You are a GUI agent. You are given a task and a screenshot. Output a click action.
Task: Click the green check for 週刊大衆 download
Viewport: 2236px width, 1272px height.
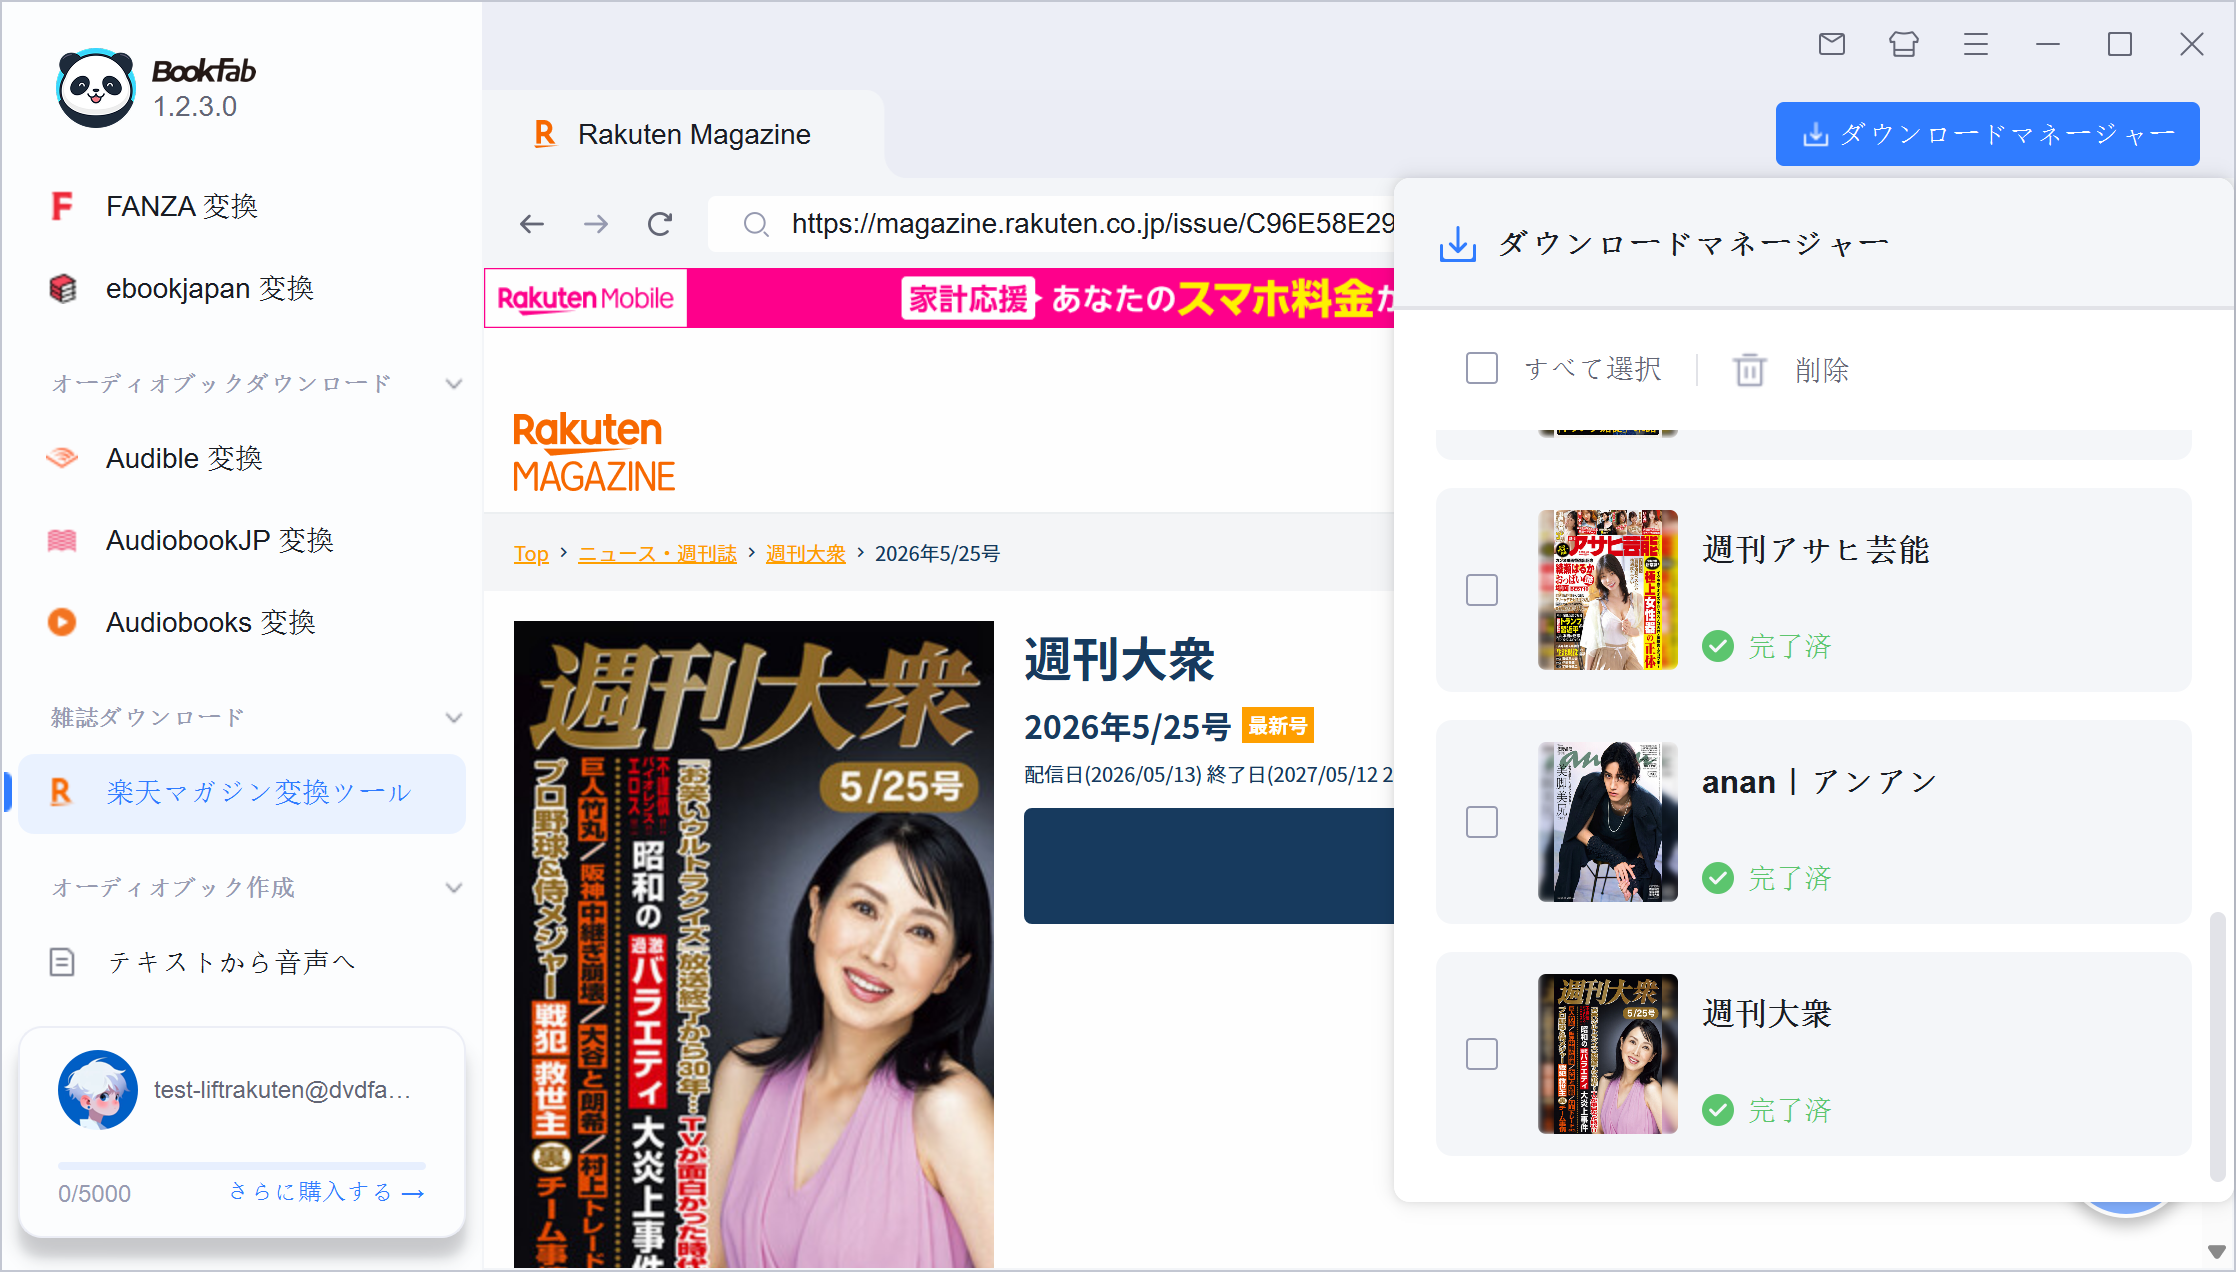(x=1718, y=1110)
